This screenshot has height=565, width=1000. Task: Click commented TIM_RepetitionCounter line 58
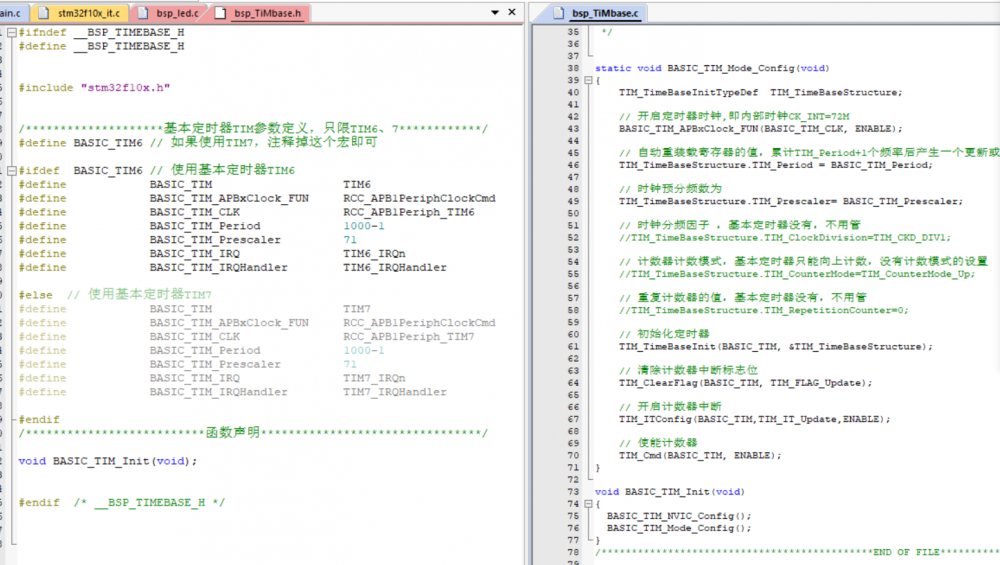[x=763, y=311]
